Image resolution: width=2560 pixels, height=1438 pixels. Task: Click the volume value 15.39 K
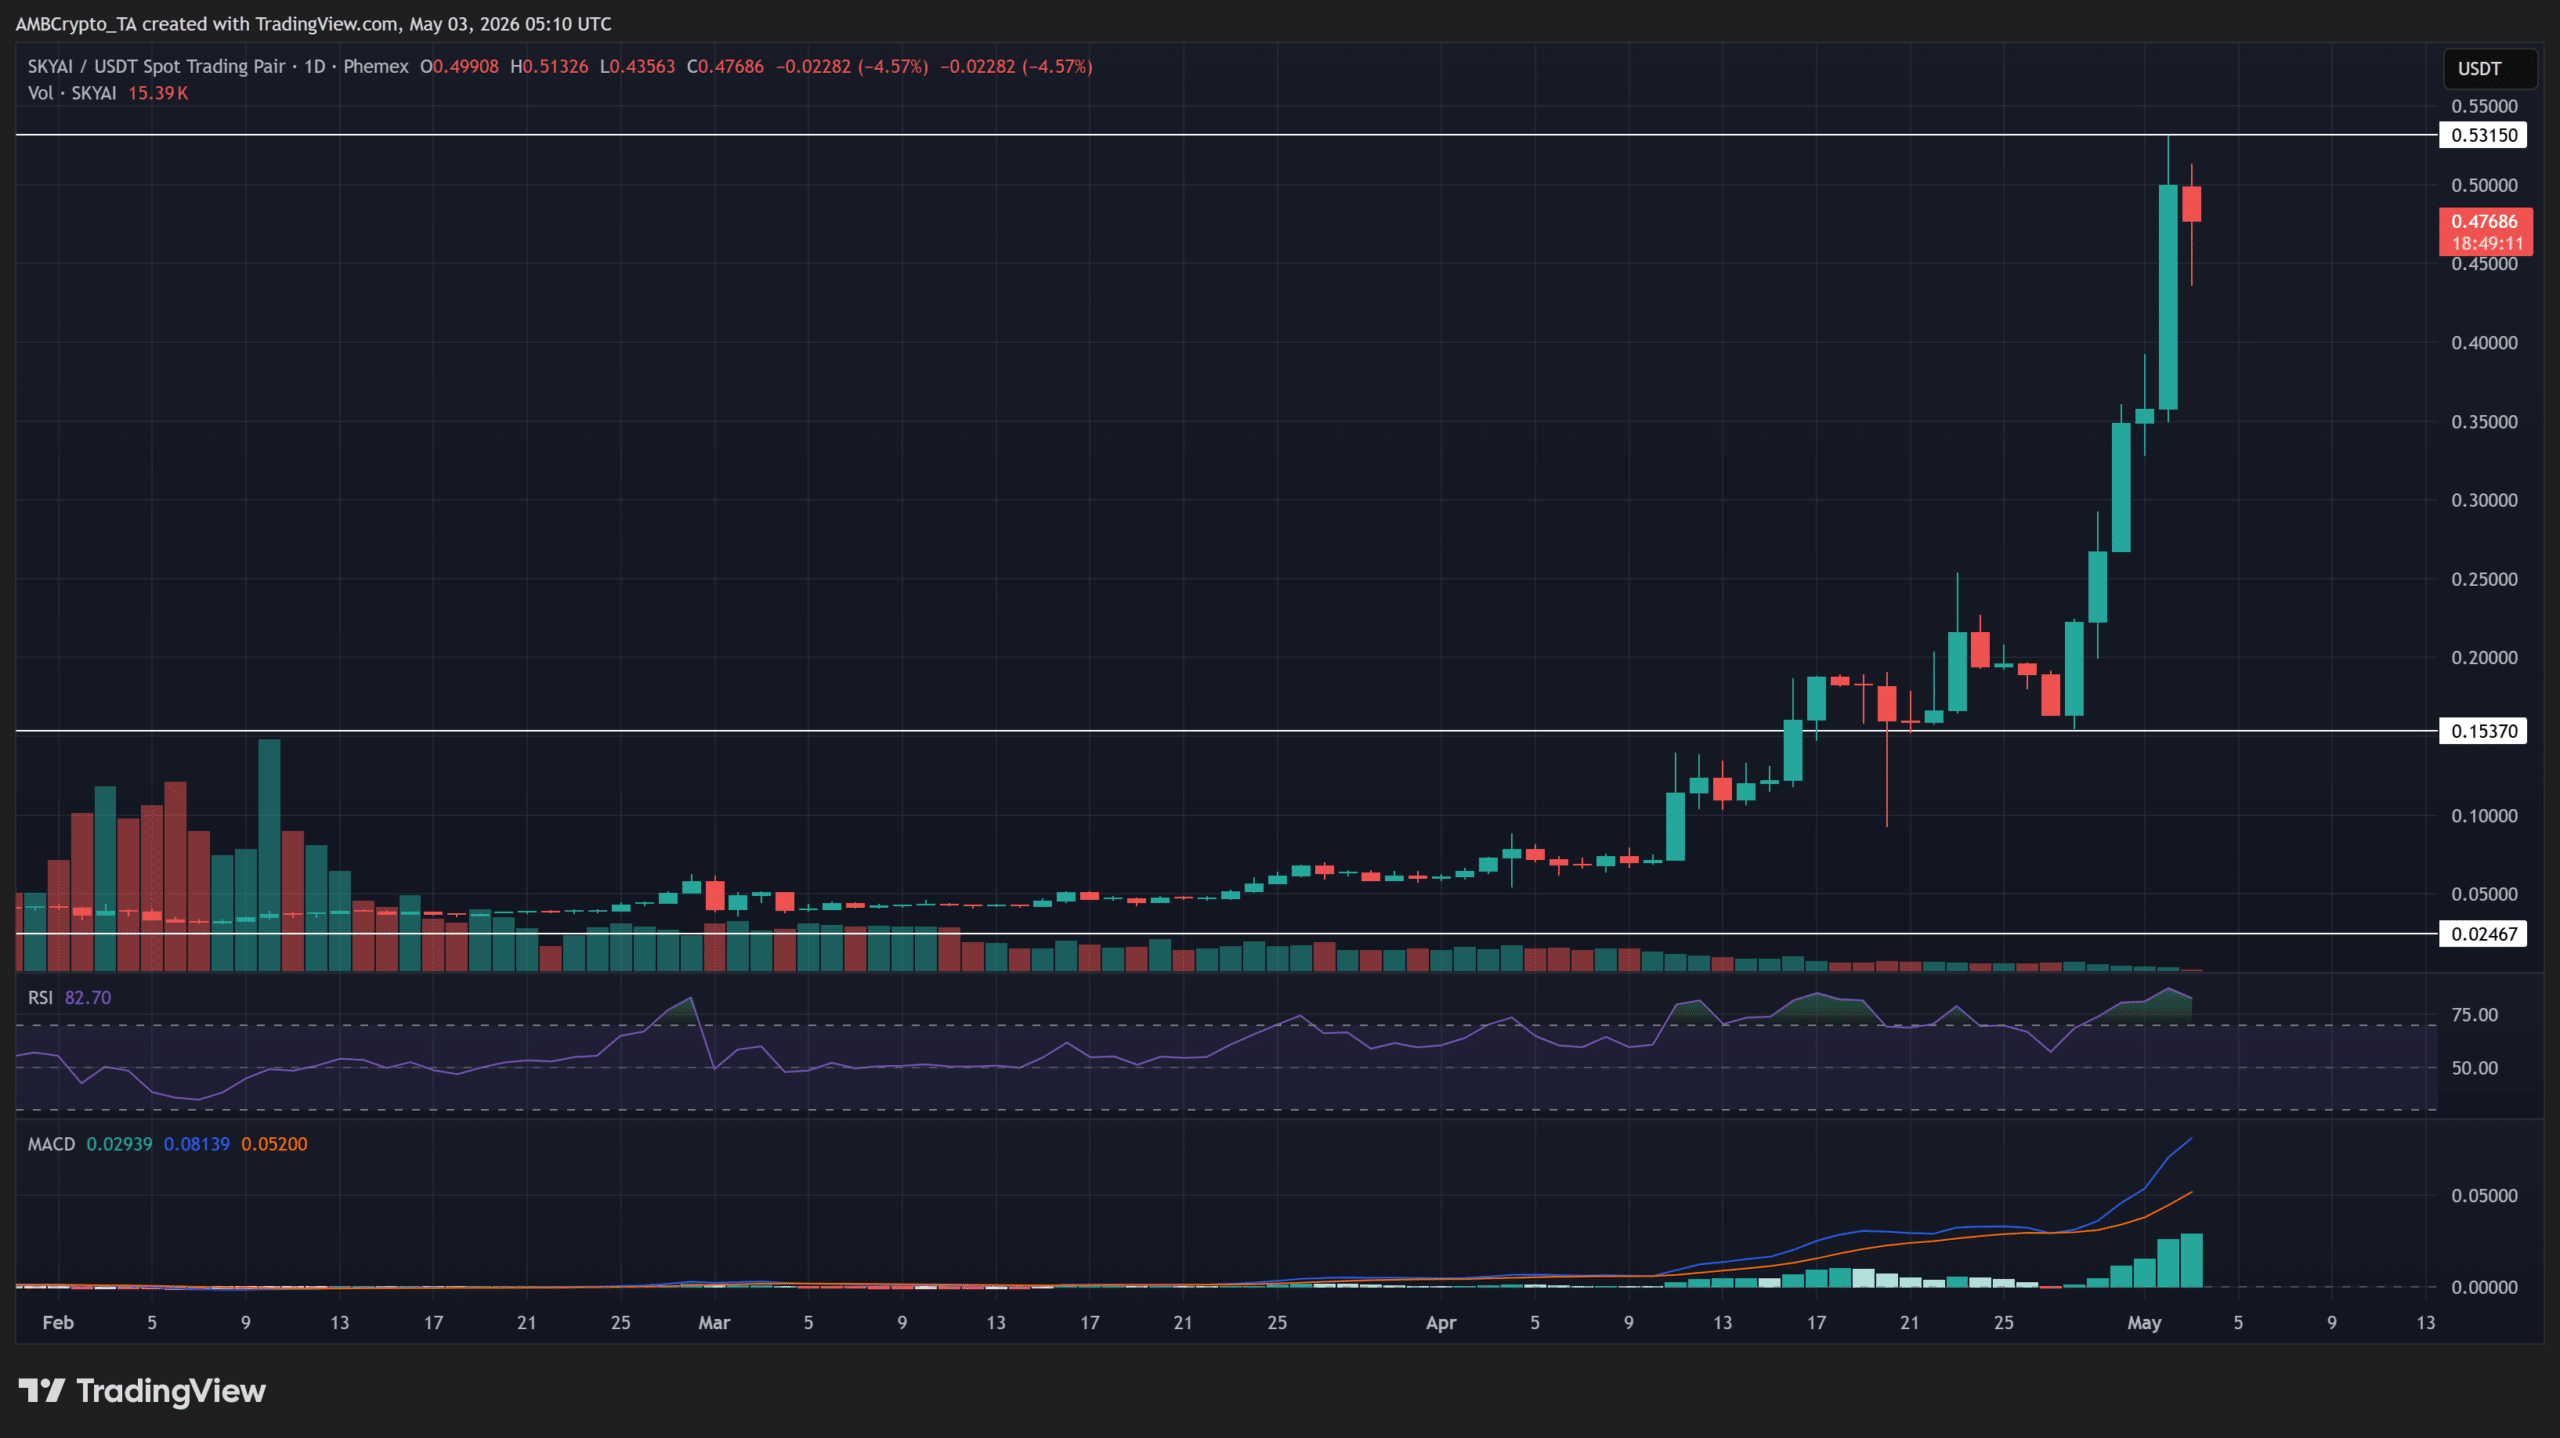158,93
